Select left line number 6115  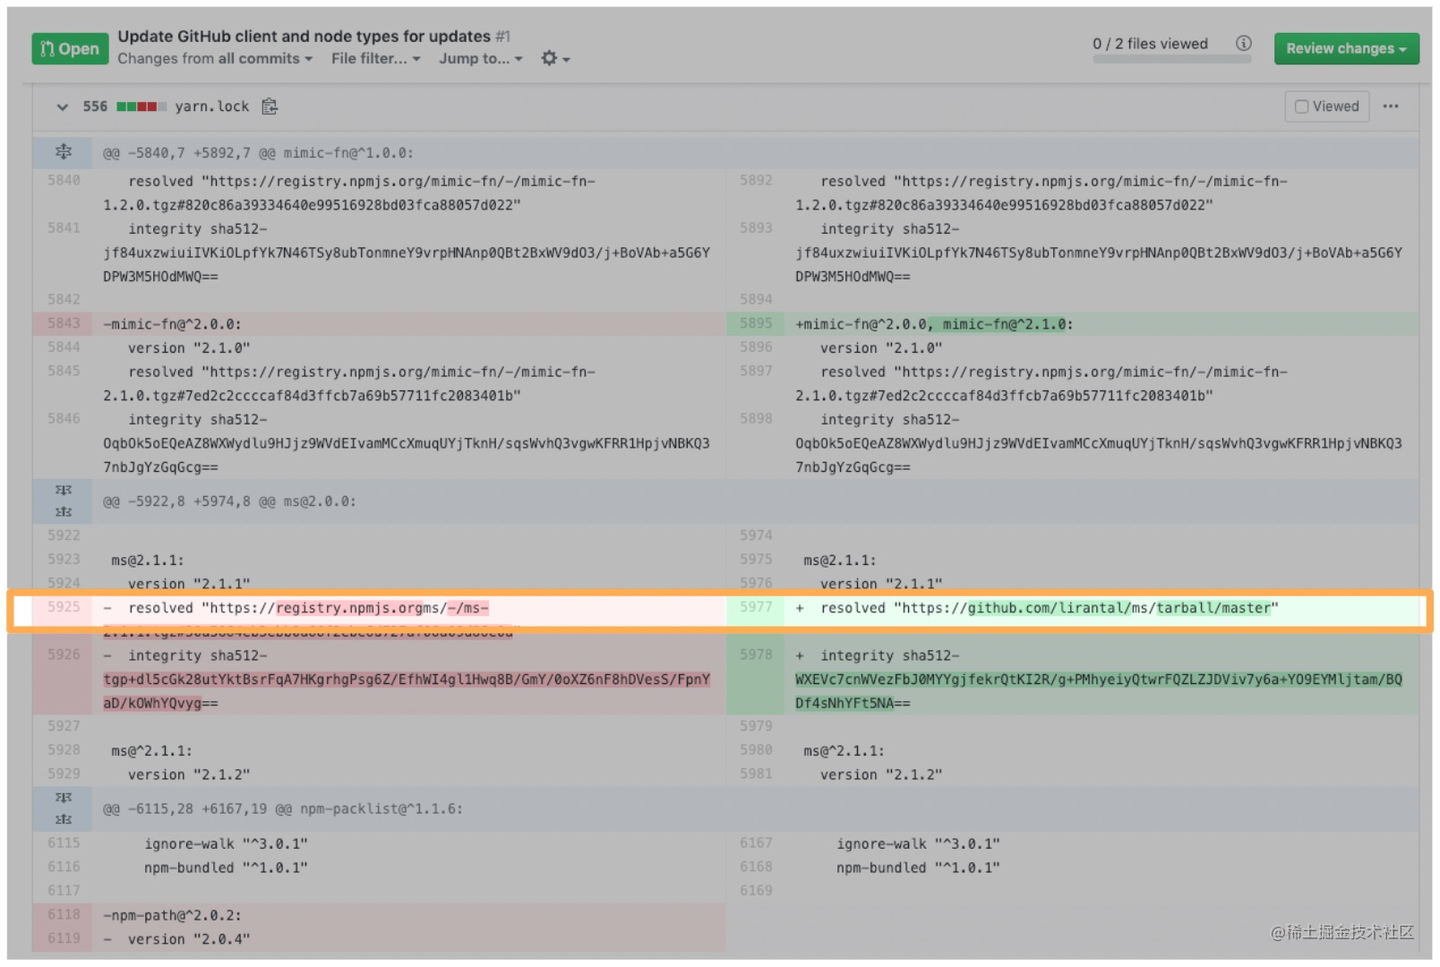(x=64, y=843)
